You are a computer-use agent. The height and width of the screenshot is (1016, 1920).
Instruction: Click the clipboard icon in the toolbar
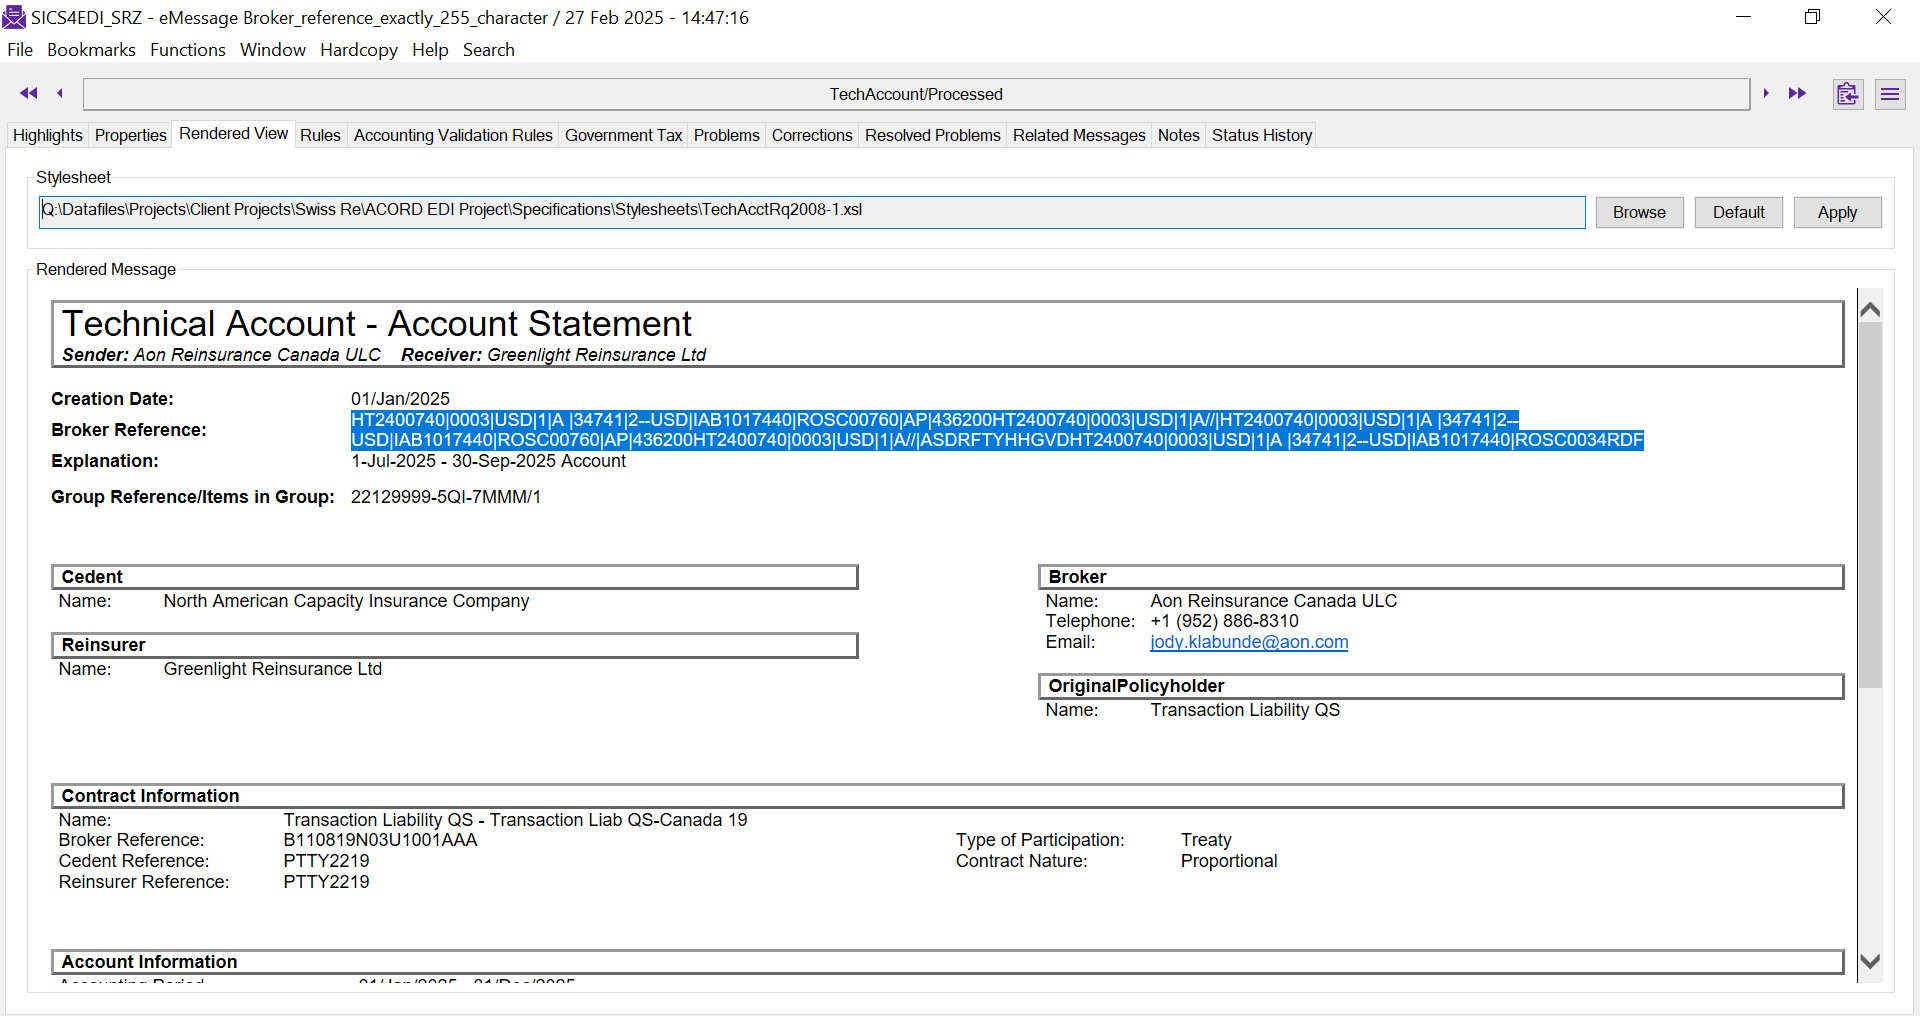point(1847,94)
